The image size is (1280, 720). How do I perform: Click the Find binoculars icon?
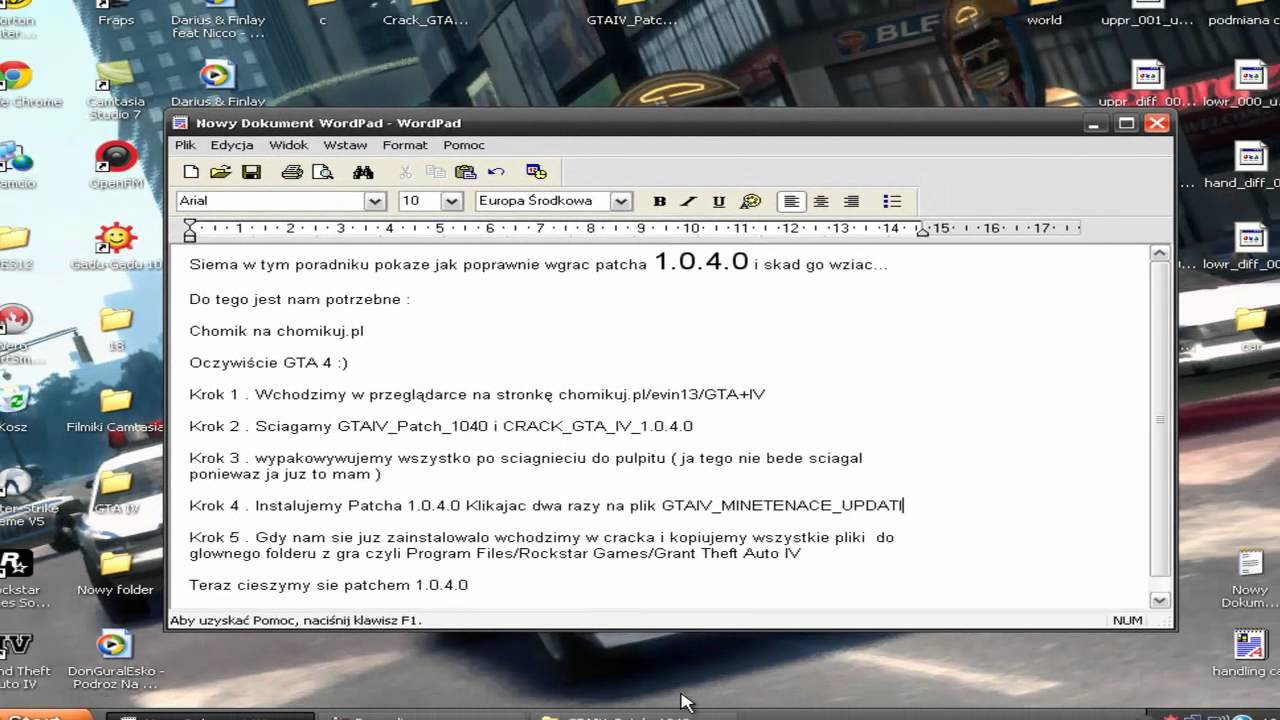363,172
